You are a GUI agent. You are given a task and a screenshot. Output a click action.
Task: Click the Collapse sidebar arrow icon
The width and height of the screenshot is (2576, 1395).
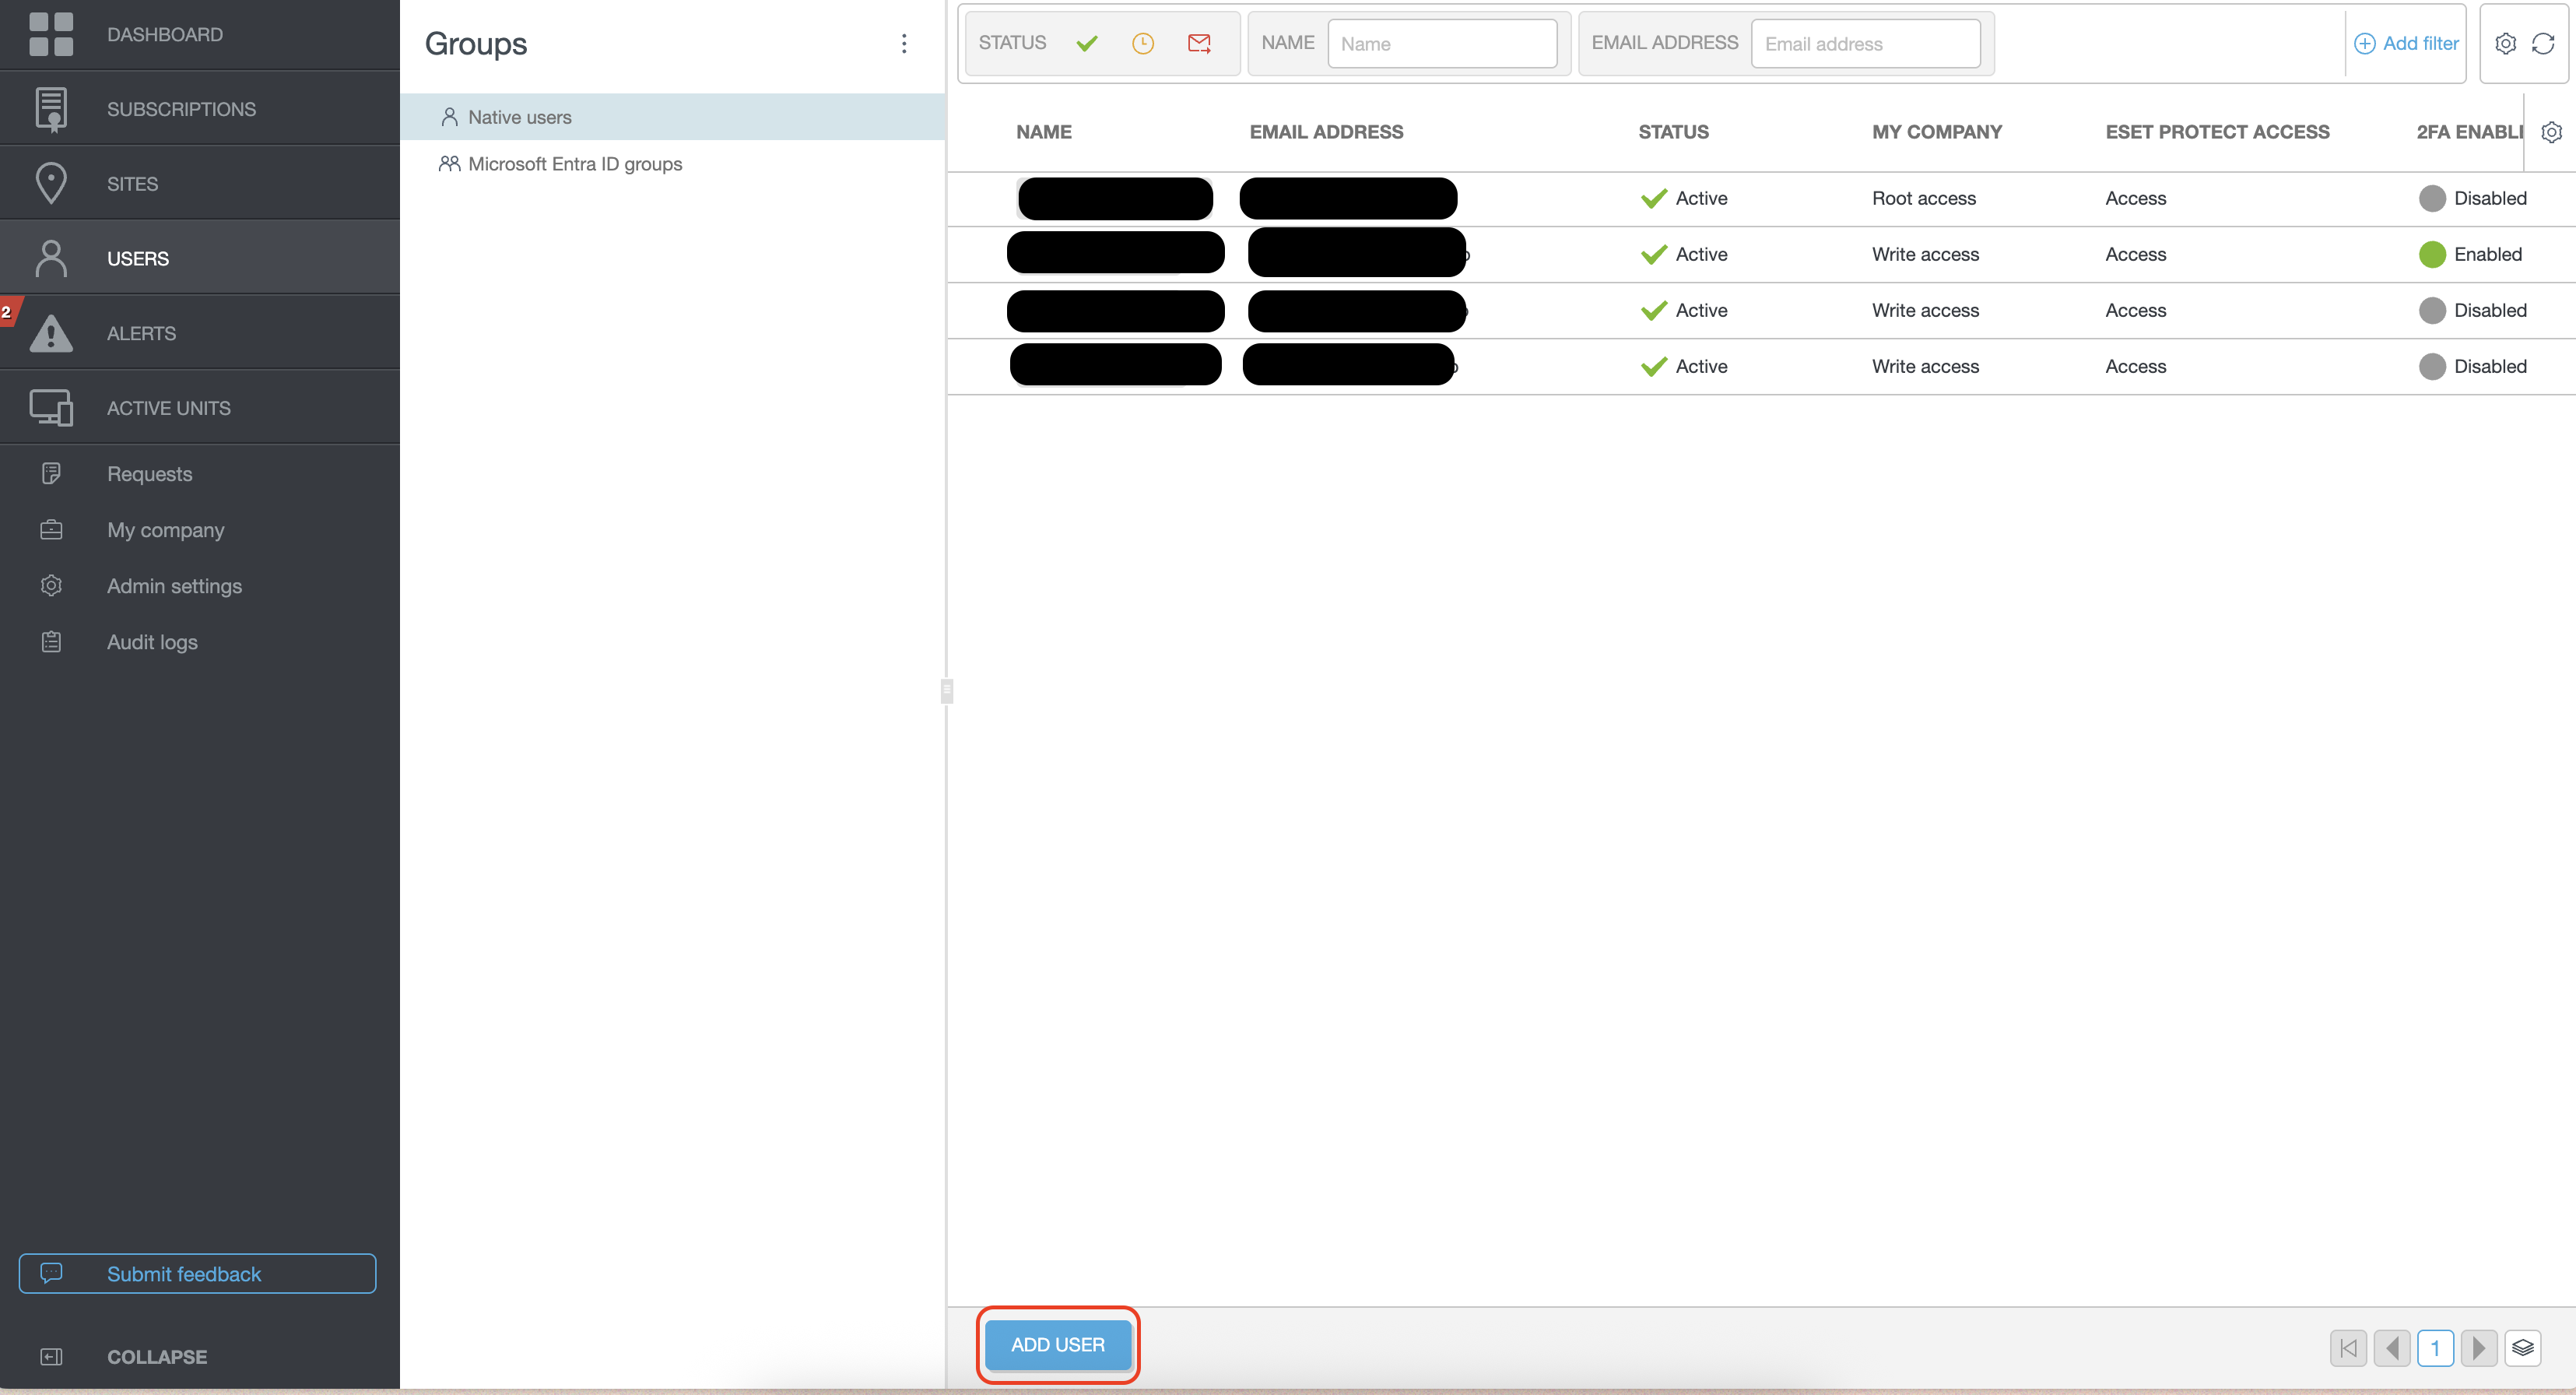(x=51, y=1356)
